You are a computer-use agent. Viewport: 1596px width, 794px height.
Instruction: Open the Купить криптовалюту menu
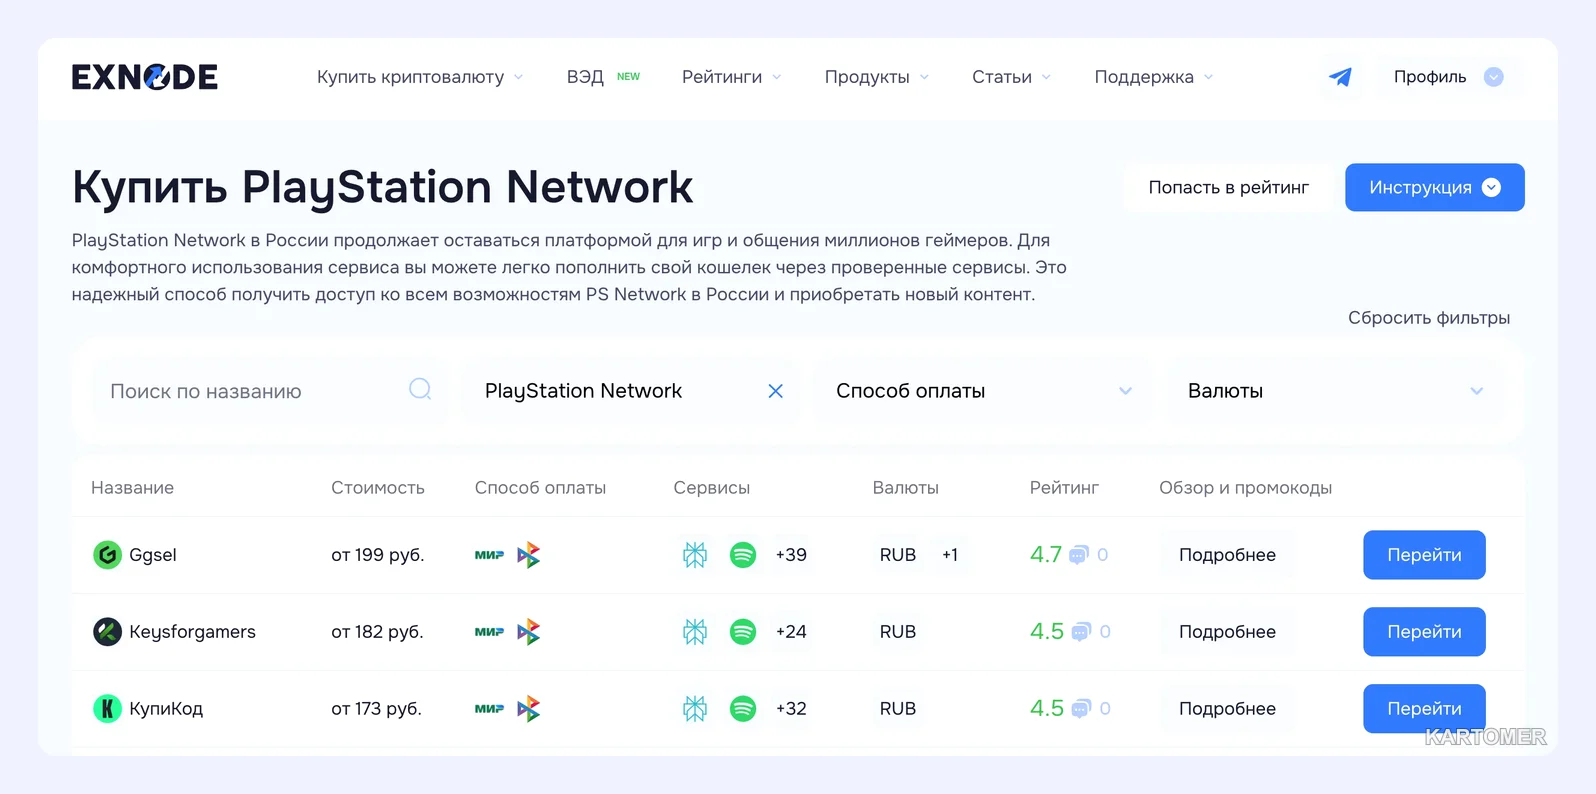tap(420, 77)
